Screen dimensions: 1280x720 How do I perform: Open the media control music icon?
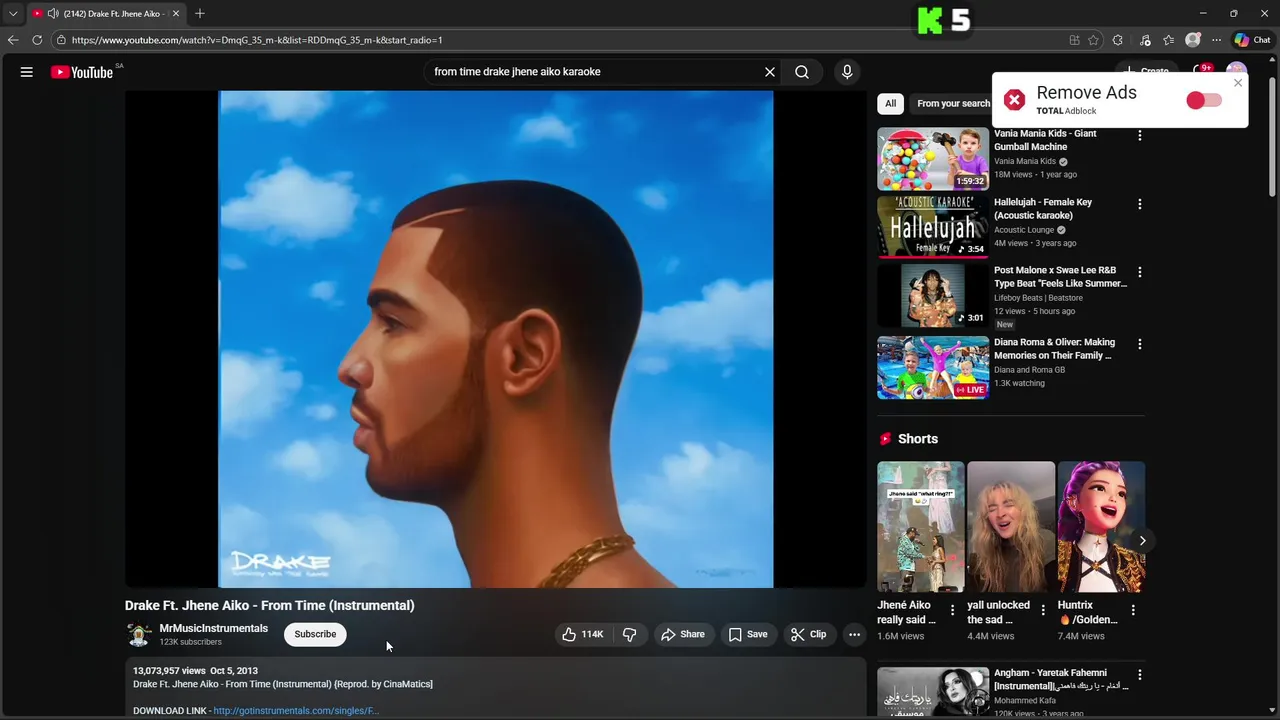click(x=1145, y=40)
